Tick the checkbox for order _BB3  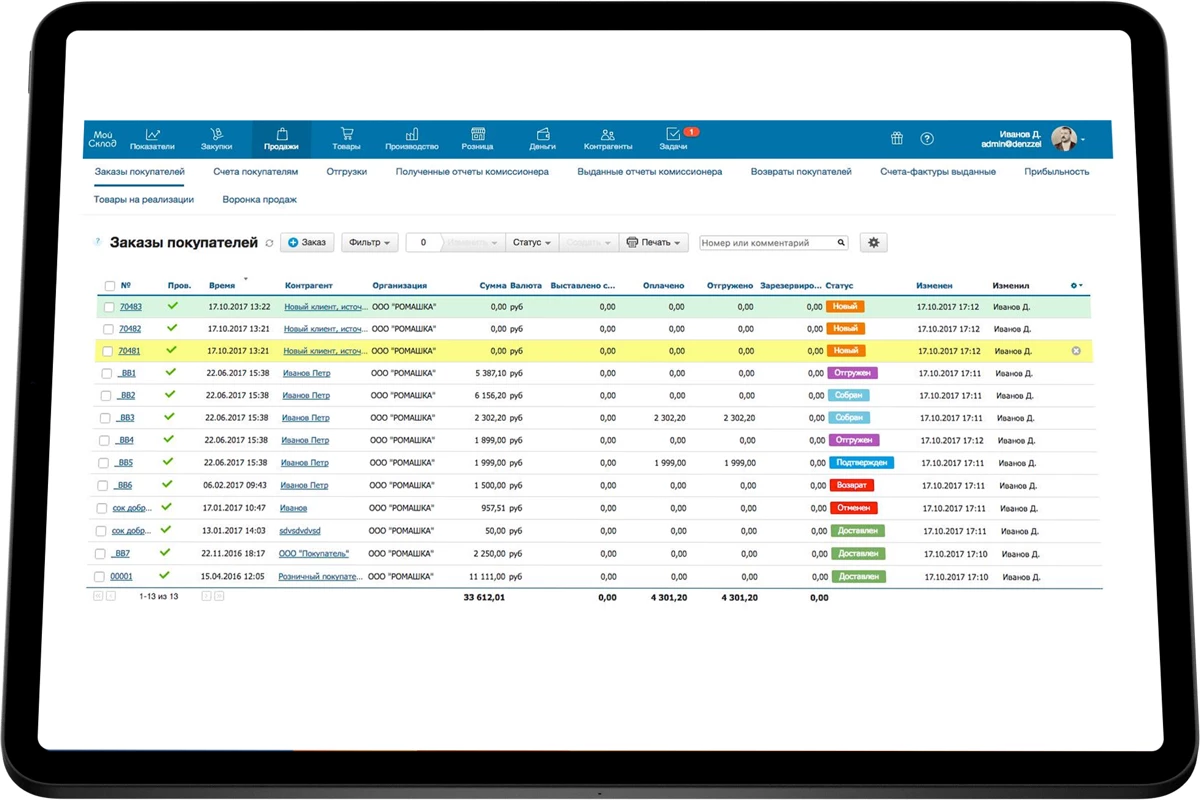coord(105,418)
